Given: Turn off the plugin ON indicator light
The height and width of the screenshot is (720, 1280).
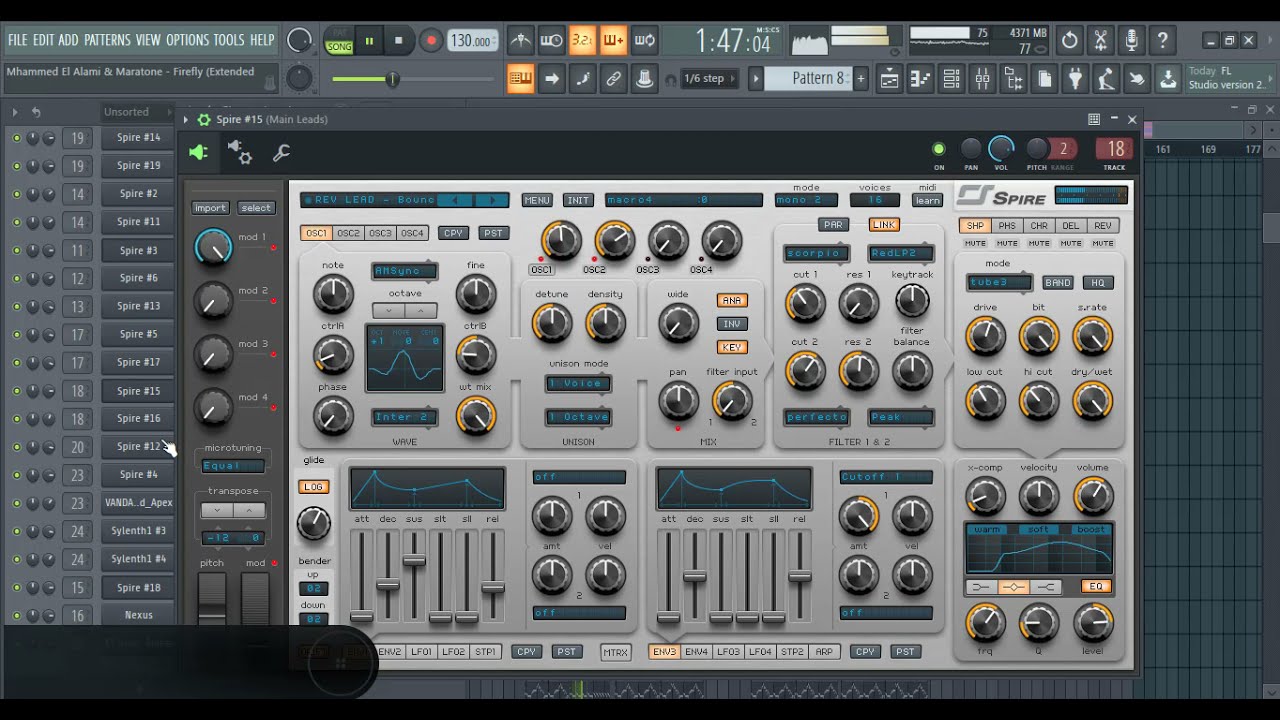Looking at the screenshot, I should [x=939, y=149].
